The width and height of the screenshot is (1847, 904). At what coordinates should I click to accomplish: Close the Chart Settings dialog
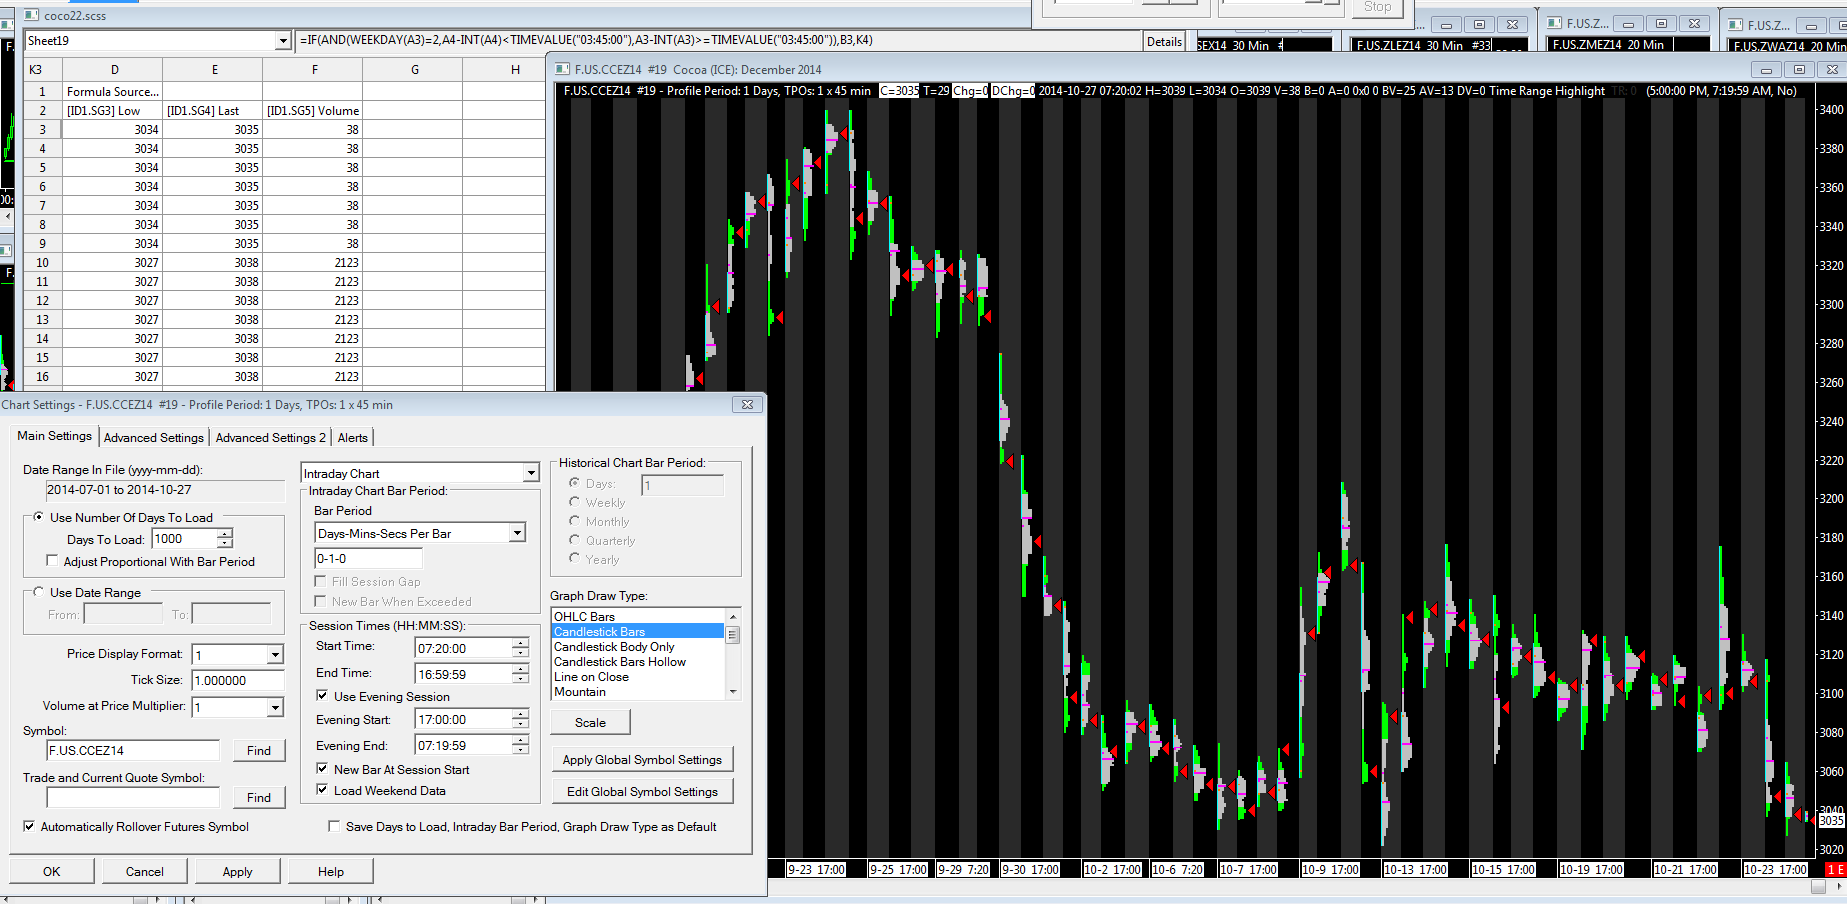[747, 405]
